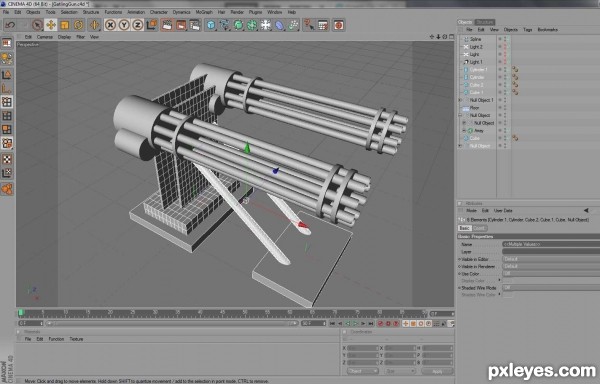Select the Array object in tree

[x=478, y=131]
